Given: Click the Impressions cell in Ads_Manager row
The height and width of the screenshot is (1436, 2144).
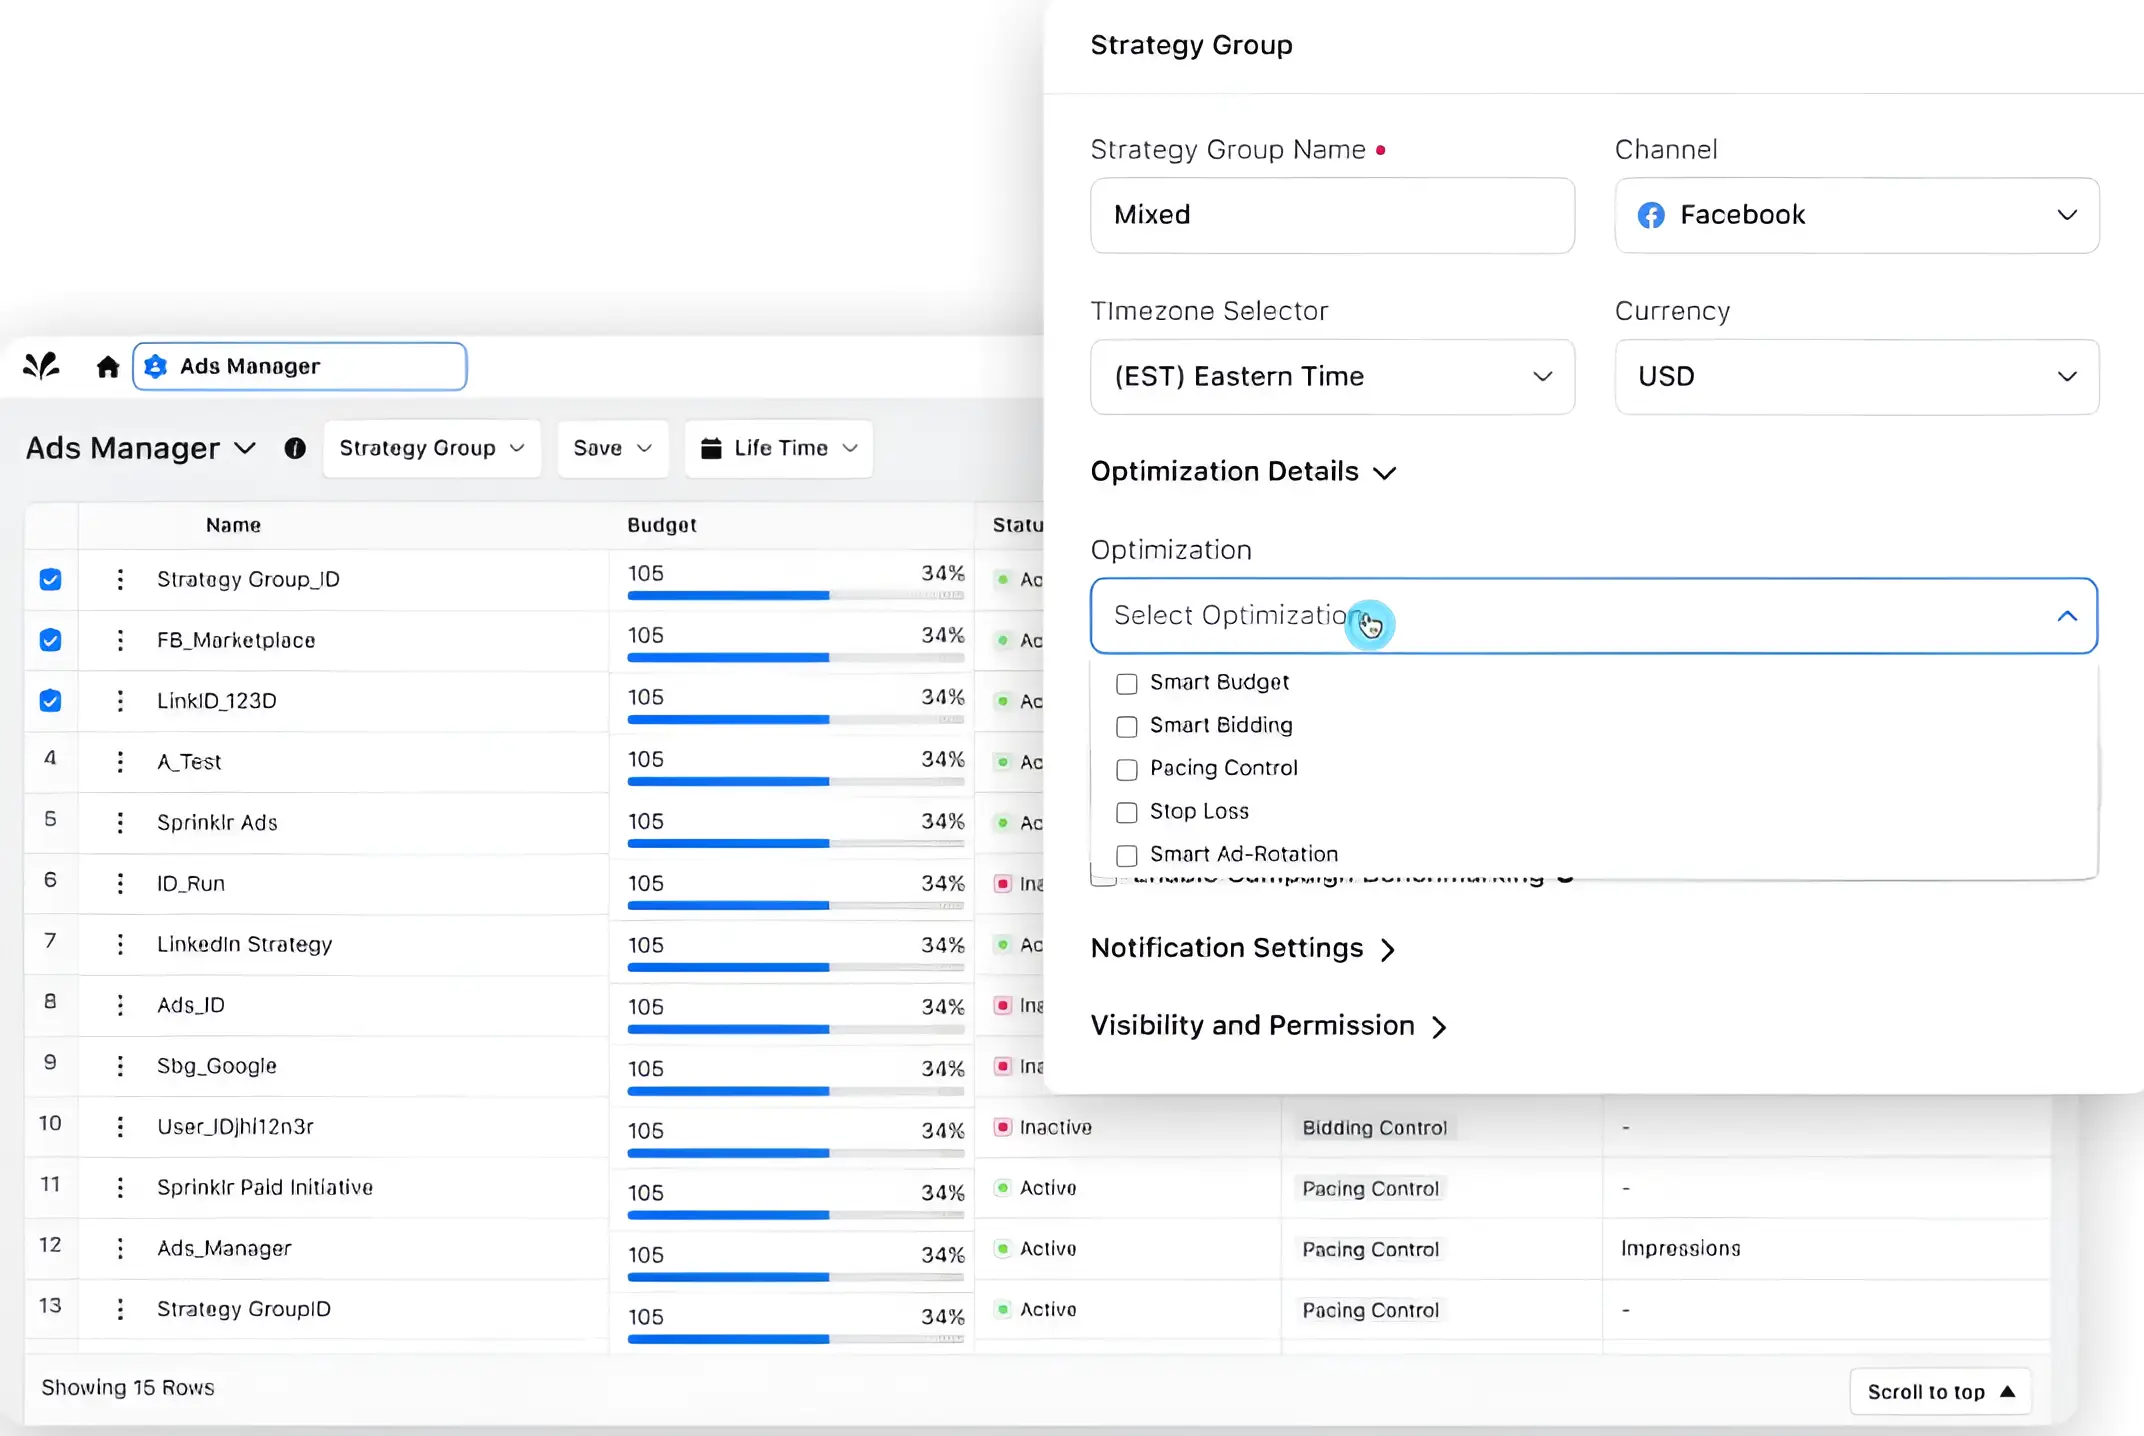Looking at the screenshot, I should [1680, 1248].
